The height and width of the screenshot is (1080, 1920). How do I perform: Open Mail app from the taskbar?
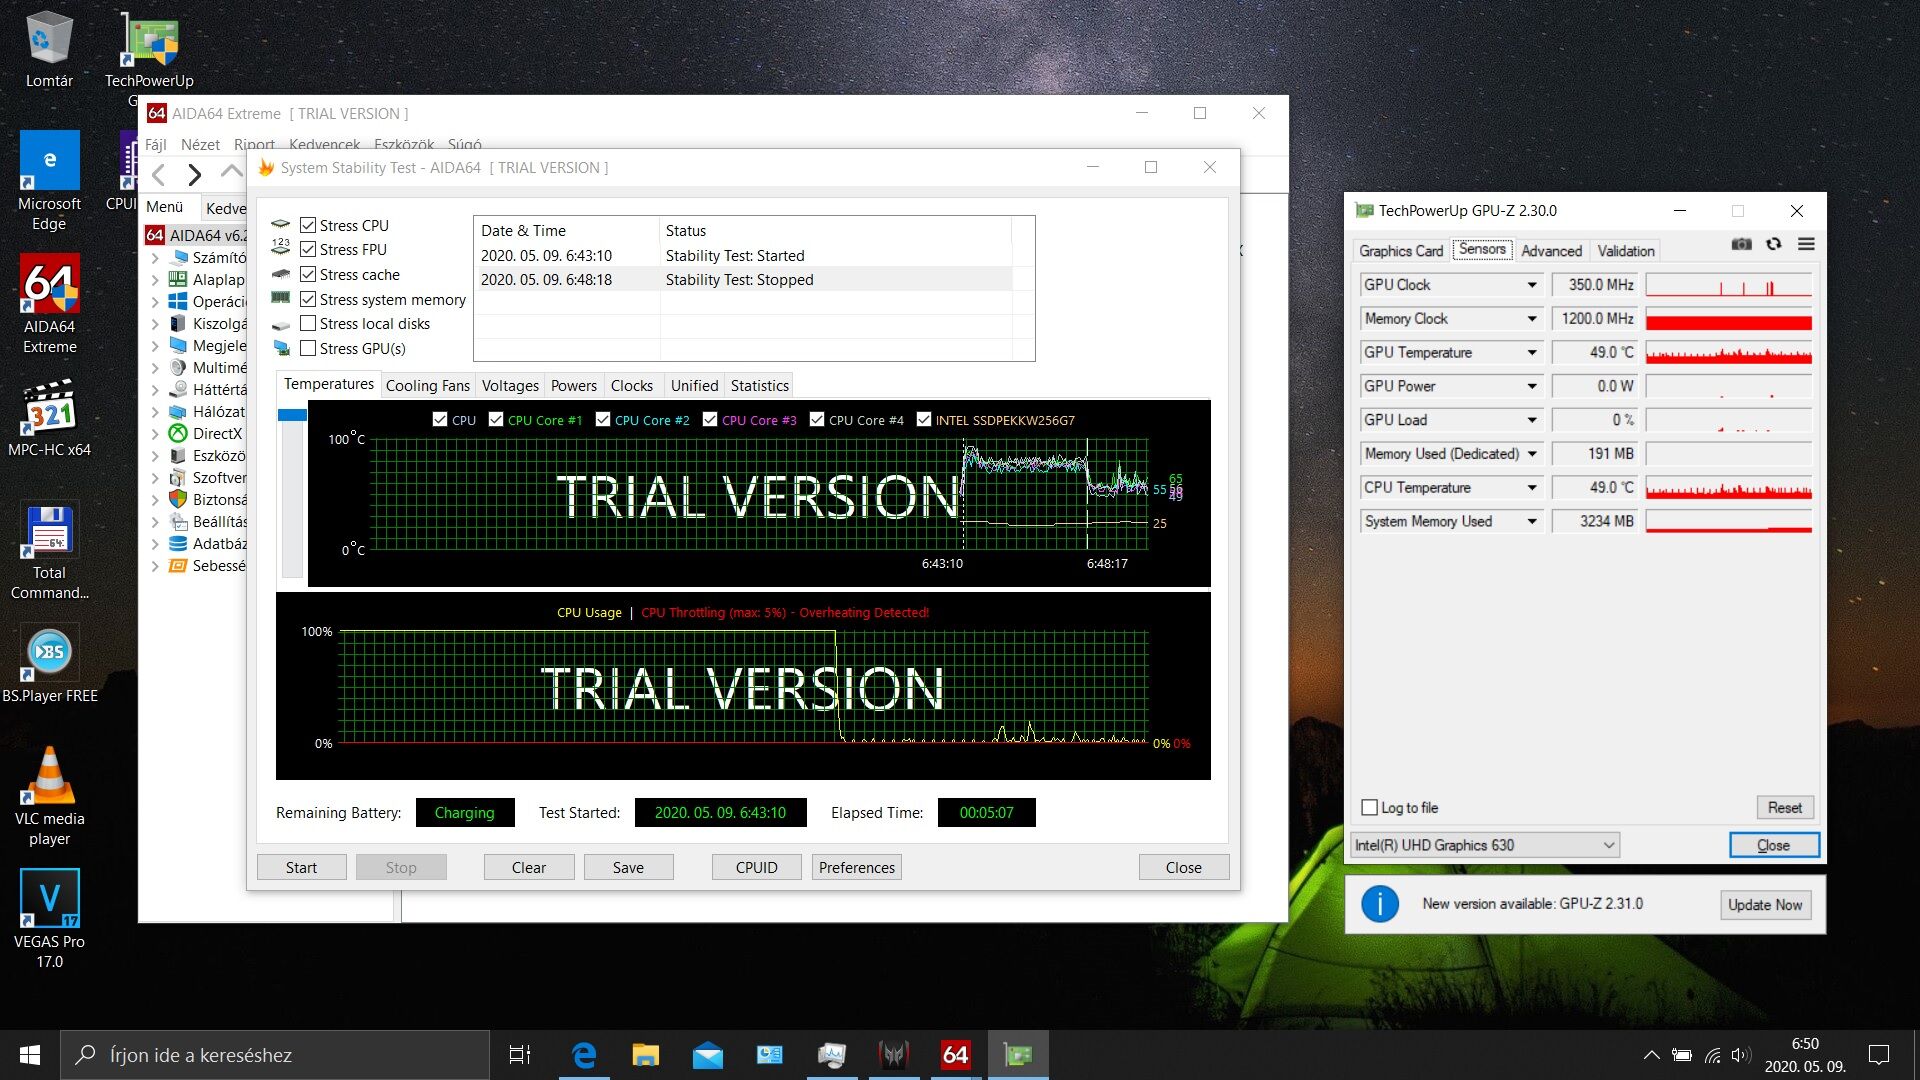[x=708, y=1055]
